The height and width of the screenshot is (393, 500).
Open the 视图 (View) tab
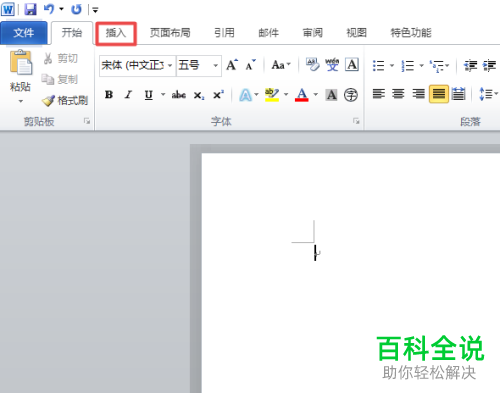click(356, 33)
